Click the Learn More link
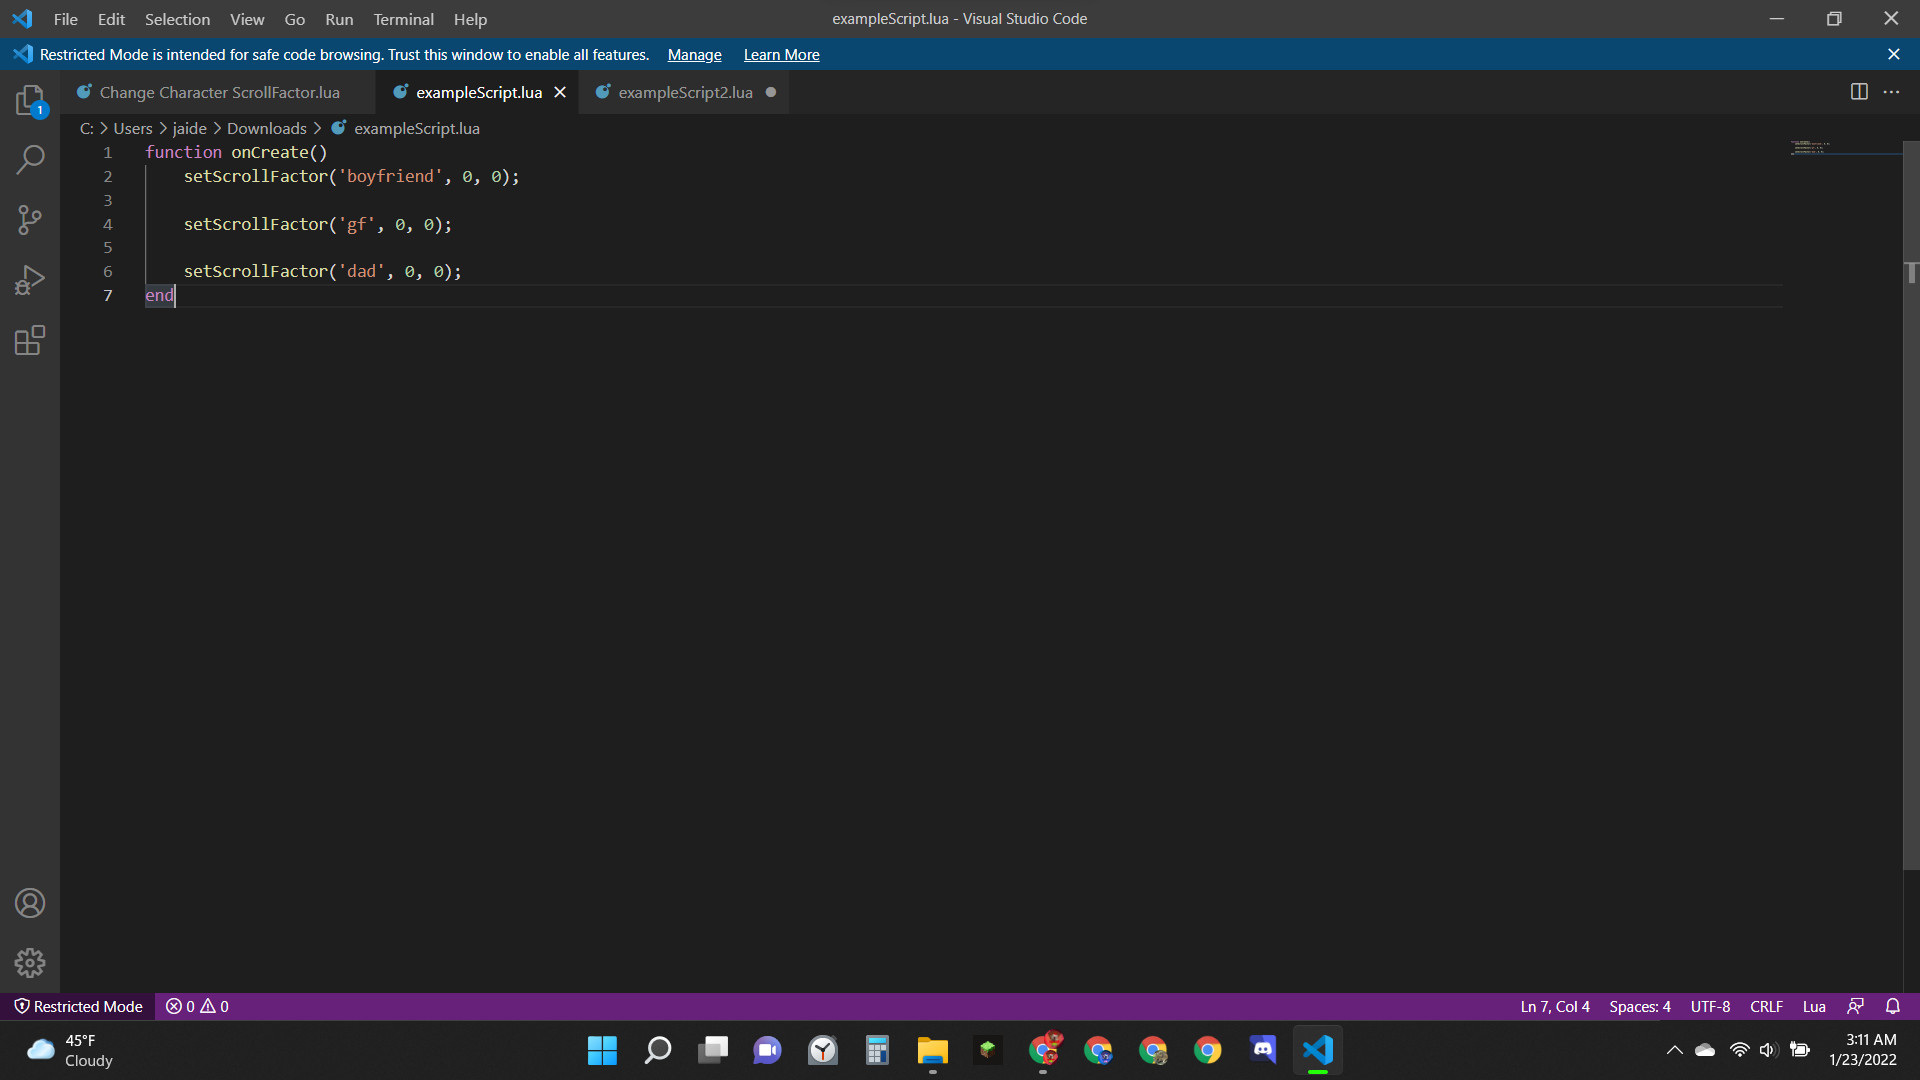This screenshot has width=1920, height=1080. (781, 55)
